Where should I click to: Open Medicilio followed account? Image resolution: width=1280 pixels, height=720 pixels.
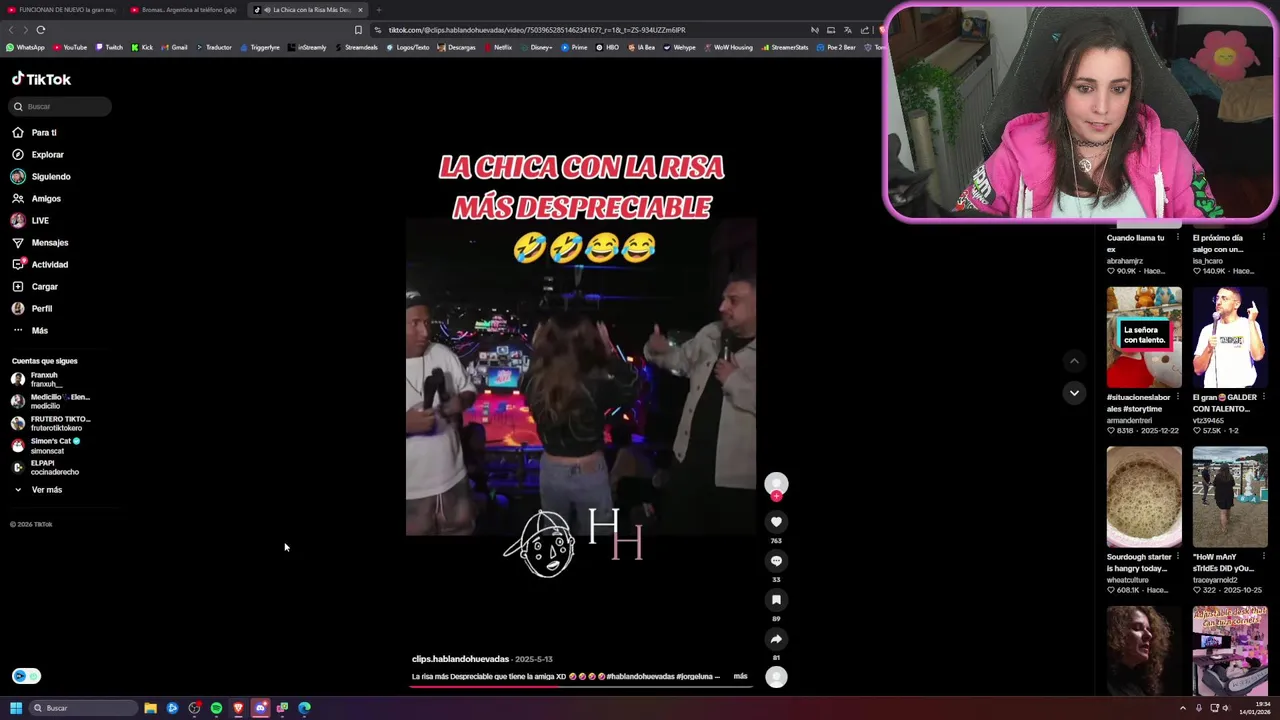click(50, 401)
